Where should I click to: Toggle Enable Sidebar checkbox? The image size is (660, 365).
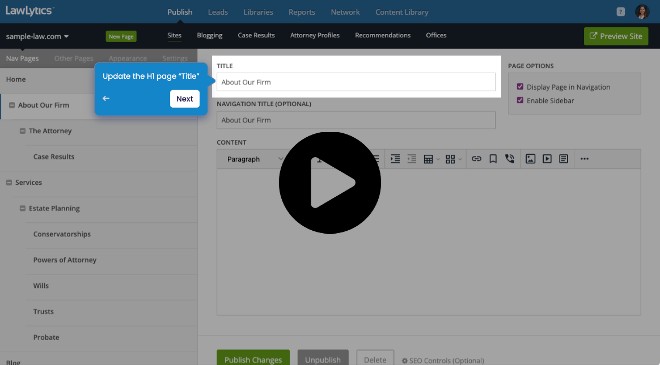click(x=520, y=100)
